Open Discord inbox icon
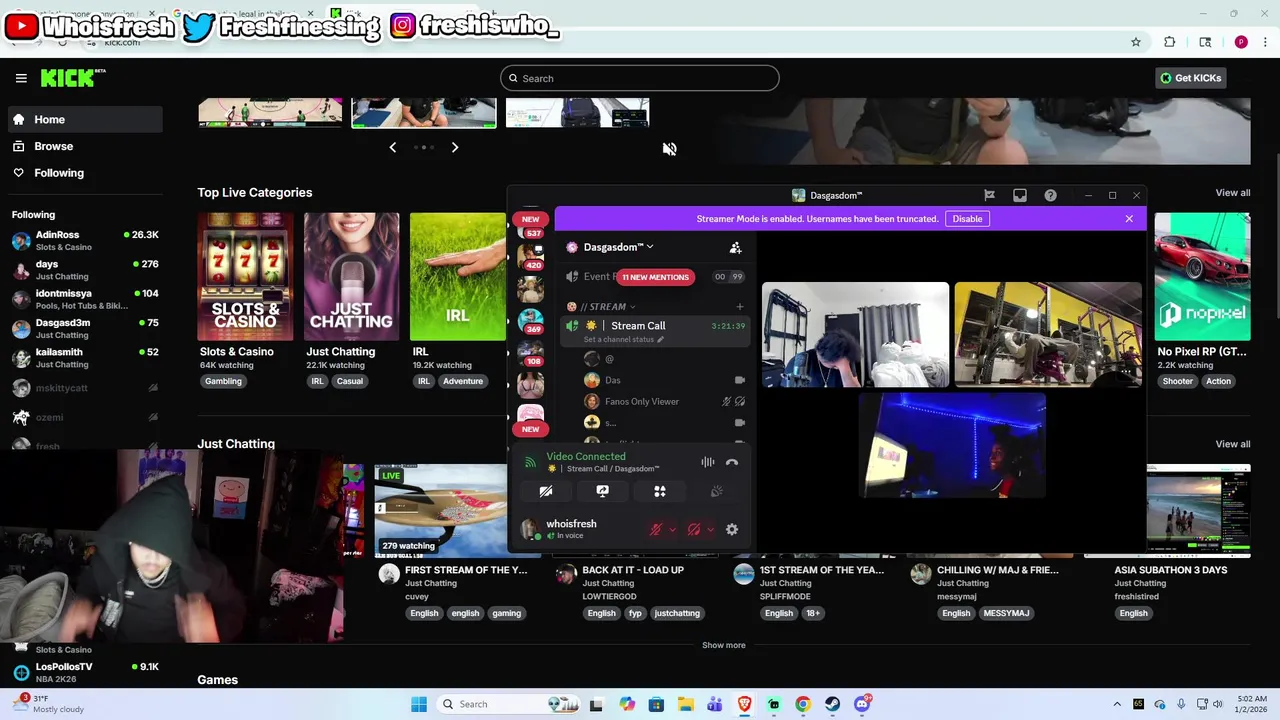 (x=1020, y=195)
